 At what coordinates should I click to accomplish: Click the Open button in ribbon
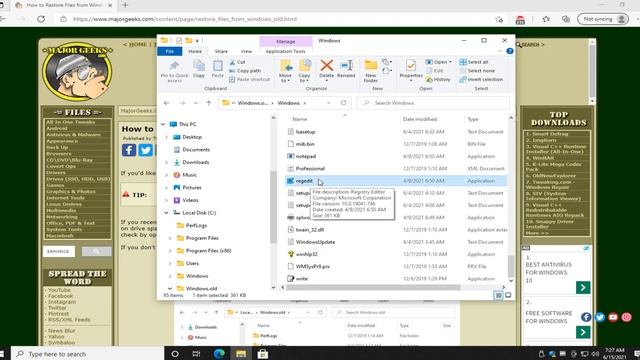[438, 62]
